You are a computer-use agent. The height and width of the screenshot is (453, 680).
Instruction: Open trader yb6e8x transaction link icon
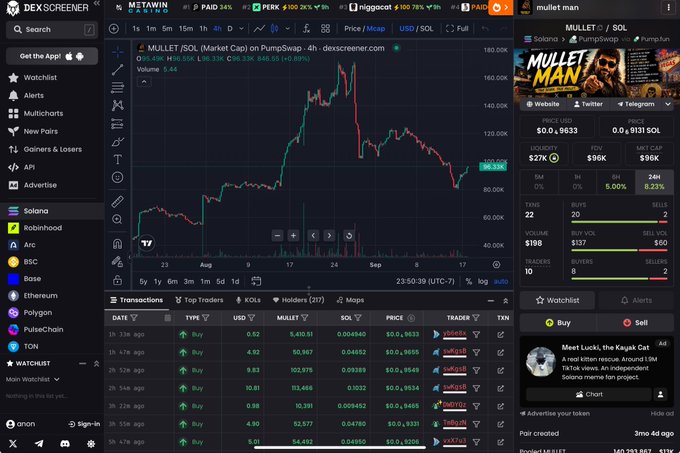500,334
